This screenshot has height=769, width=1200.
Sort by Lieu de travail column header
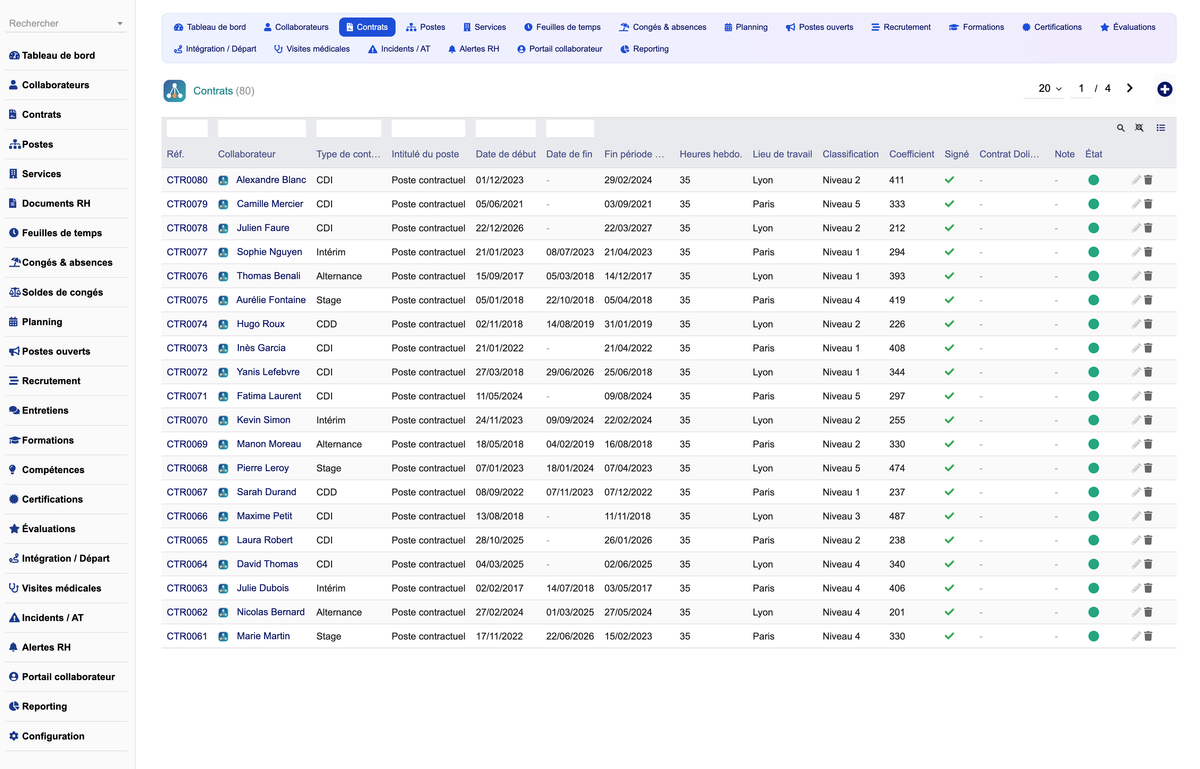[782, 154]
